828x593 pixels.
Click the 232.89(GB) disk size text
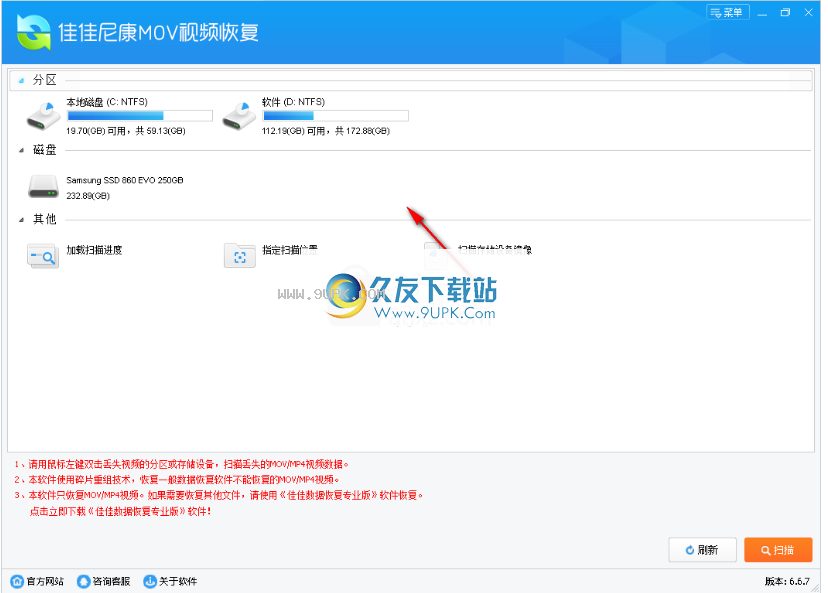click(x=88, y=196)
